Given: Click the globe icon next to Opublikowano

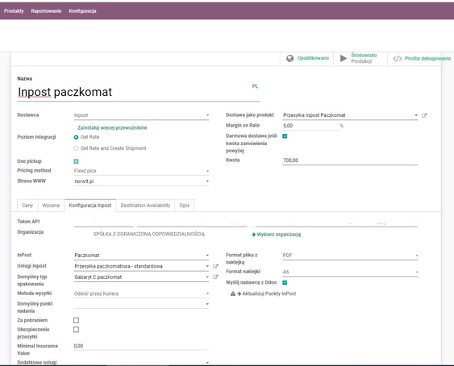Looking at the screenshot, I should (x=290, y=58).
